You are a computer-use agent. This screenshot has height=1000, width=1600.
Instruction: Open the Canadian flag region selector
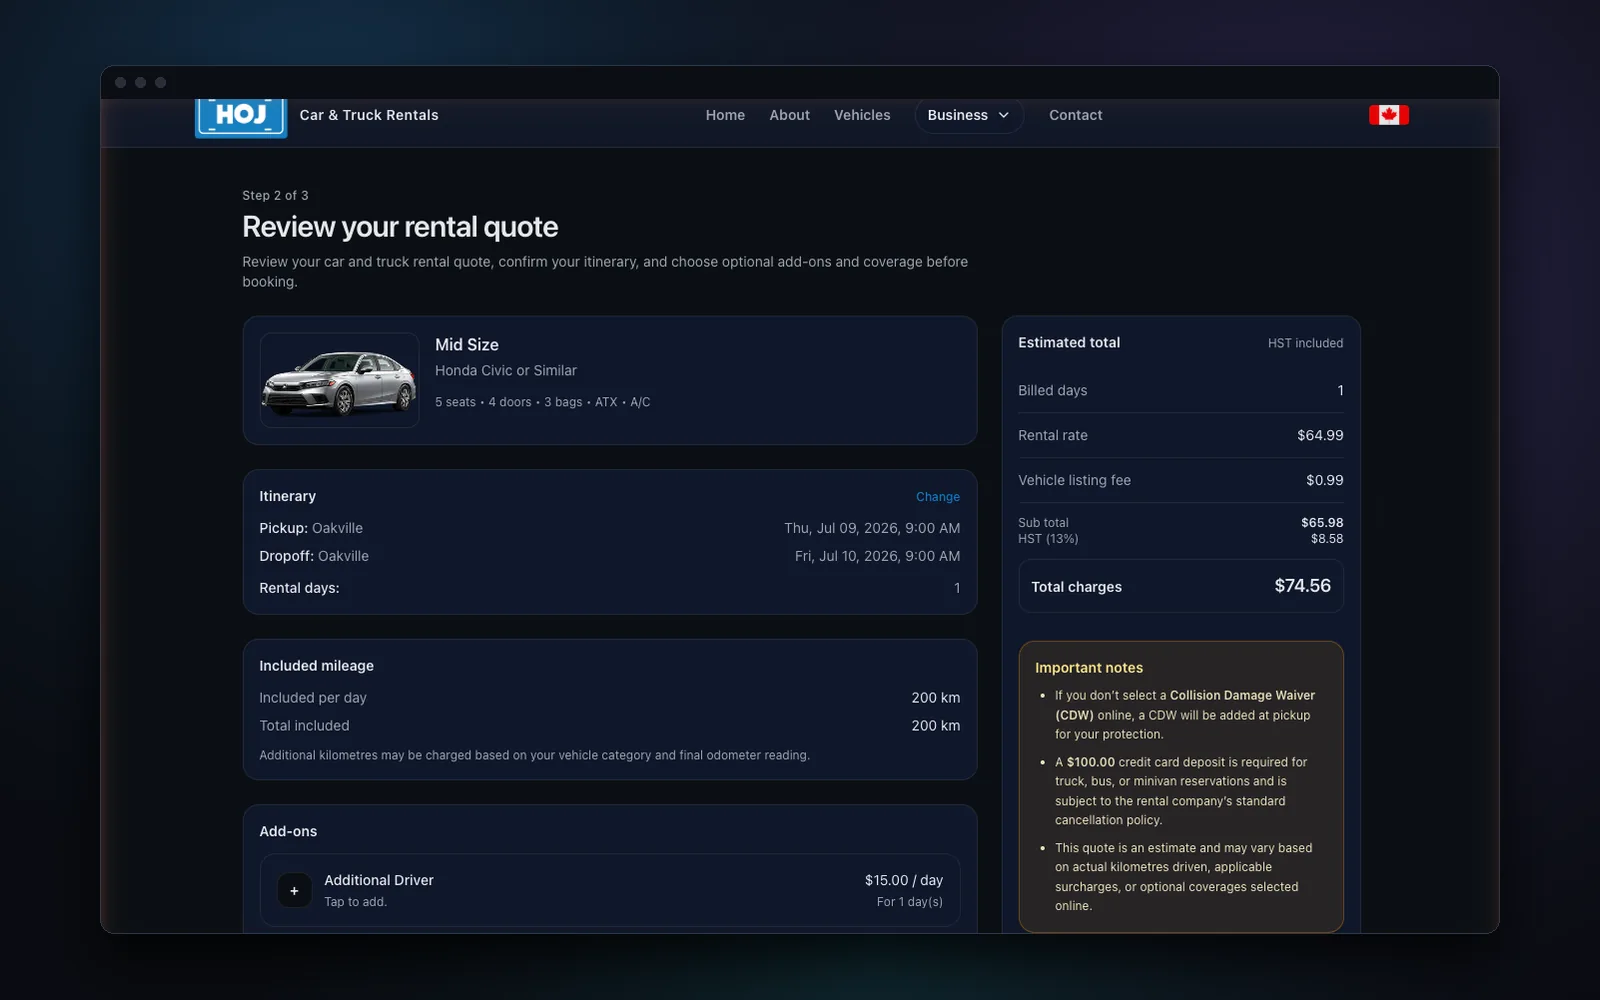pos(1389,115)
